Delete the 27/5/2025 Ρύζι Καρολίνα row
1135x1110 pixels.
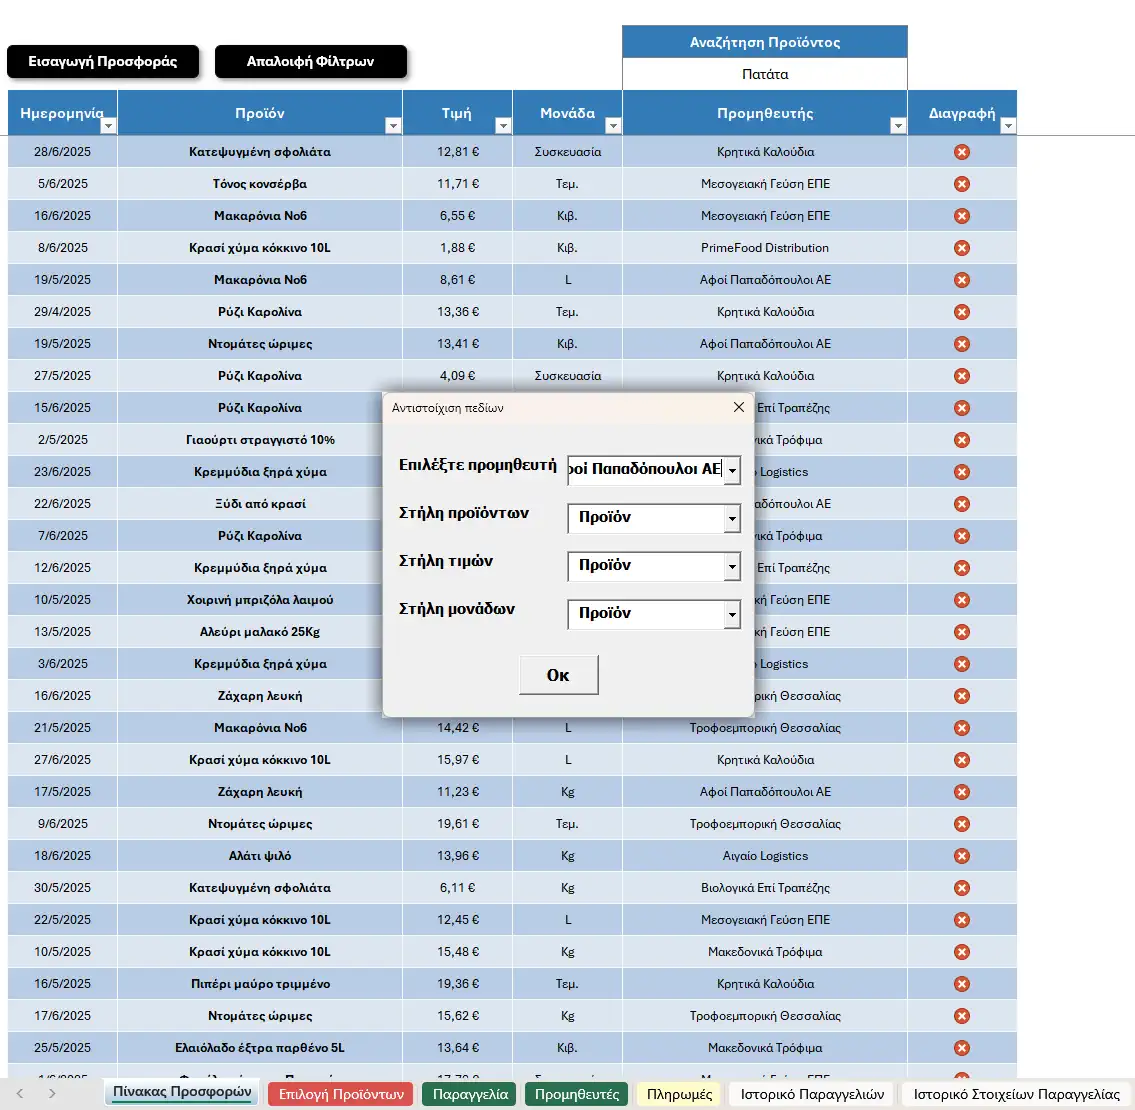(x=961, y=376)
